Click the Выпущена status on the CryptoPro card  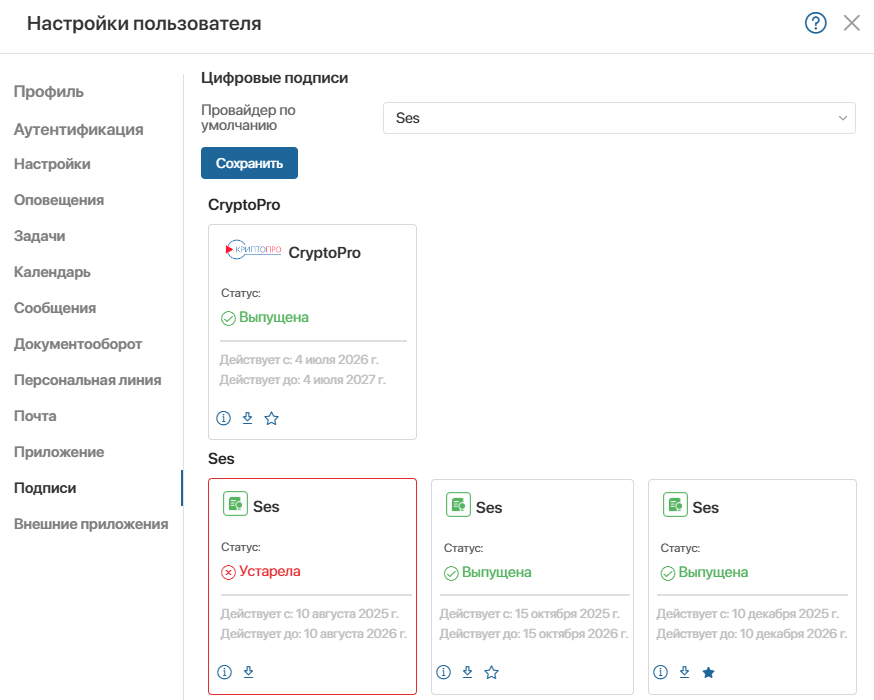pos(274,317)
